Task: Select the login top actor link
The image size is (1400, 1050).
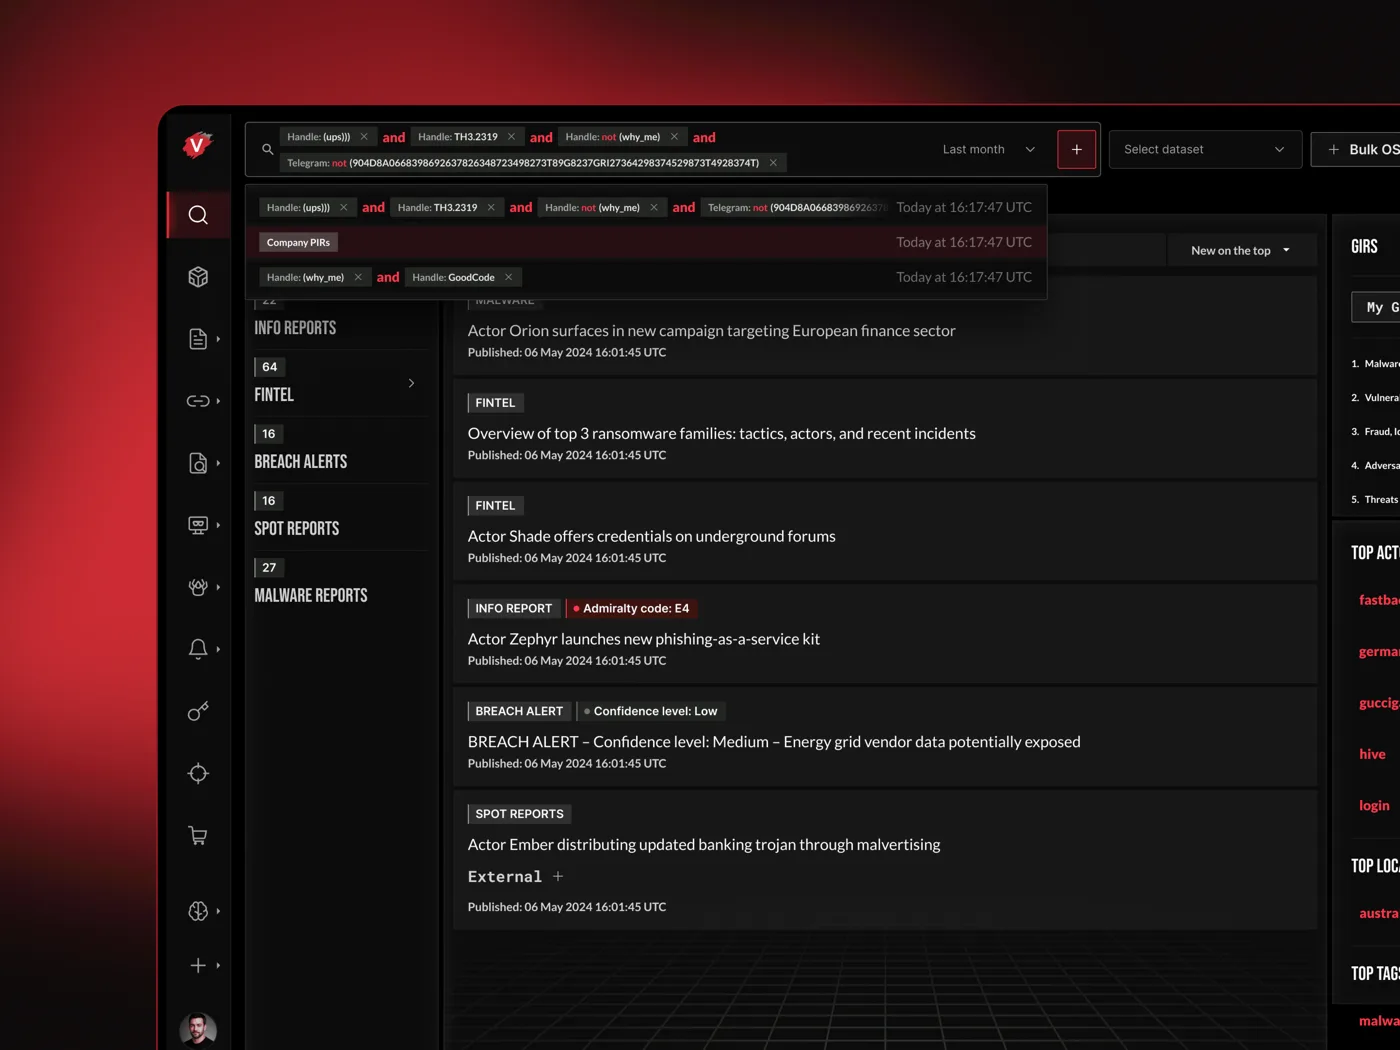Action: 1374,805
